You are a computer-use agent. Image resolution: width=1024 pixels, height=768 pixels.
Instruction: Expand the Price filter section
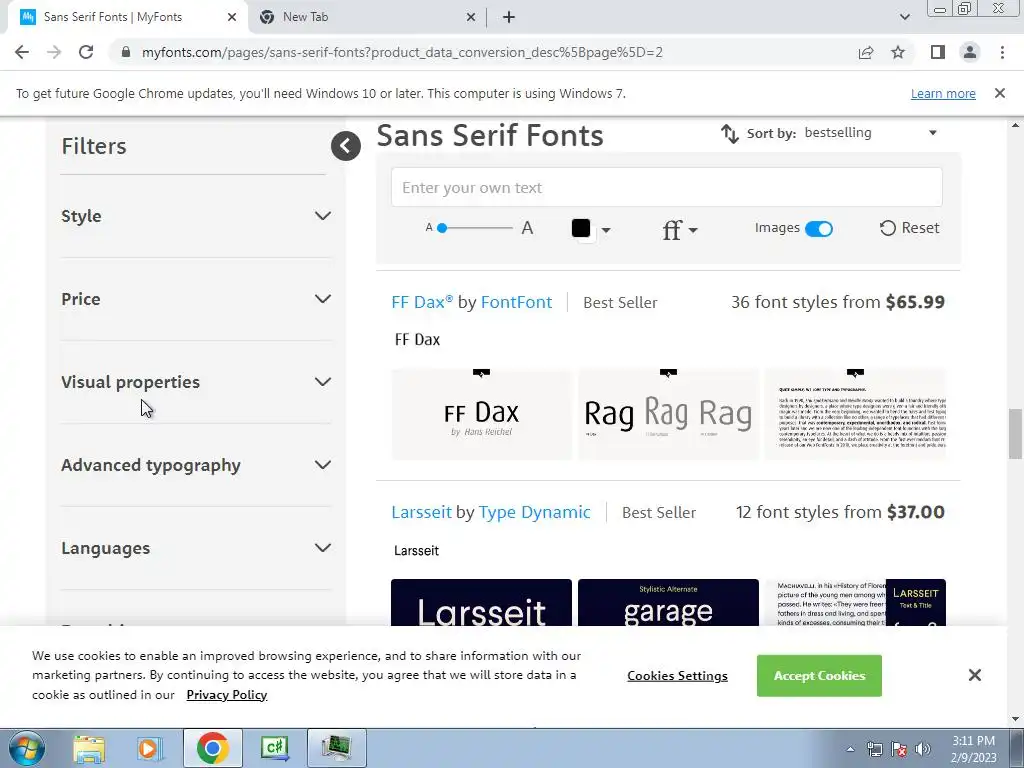196,299
